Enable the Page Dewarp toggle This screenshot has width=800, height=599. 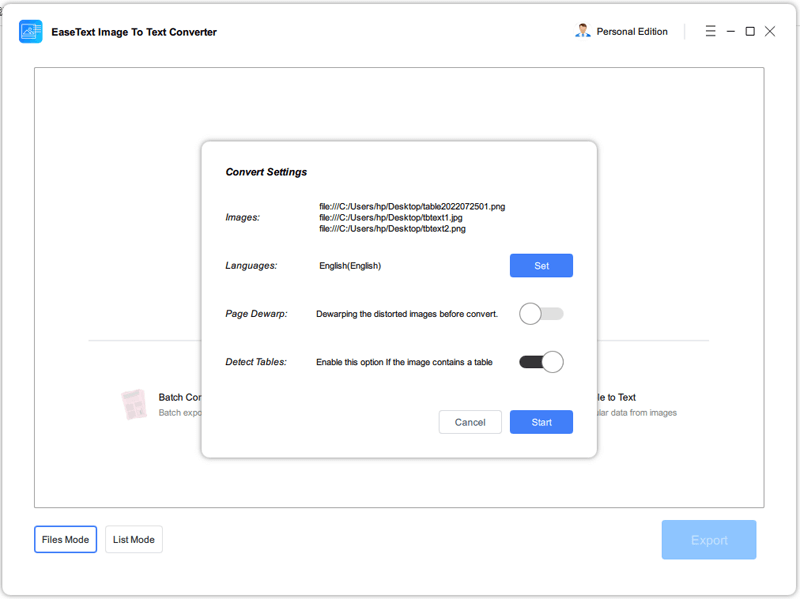coord(541,314)
